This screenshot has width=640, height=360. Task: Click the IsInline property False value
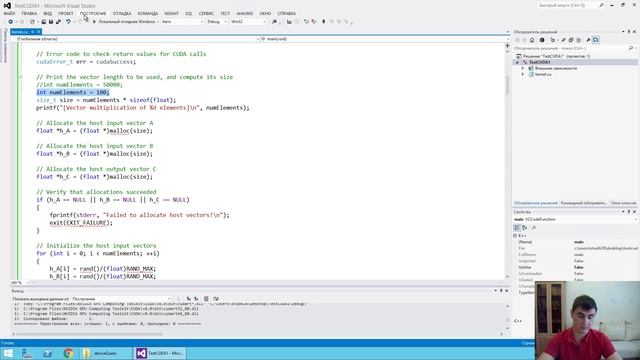579,267
